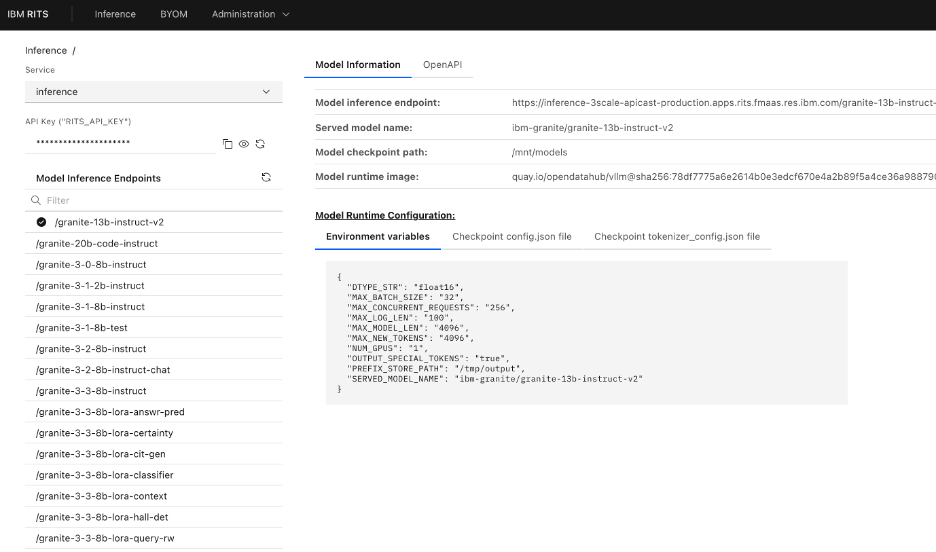
Task: Select the Model Information tab
Action: [357, 65]
